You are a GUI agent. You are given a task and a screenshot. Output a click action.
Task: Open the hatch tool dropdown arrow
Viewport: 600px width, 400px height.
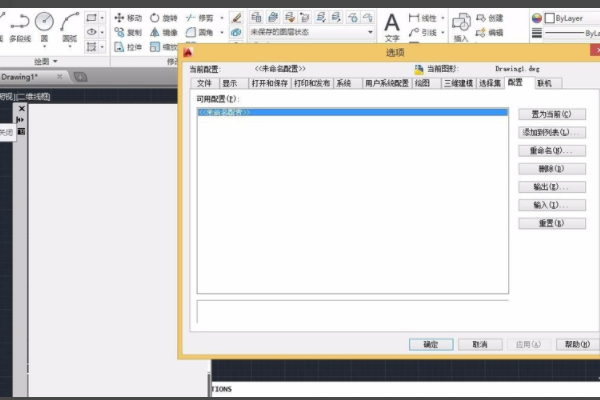102,47
